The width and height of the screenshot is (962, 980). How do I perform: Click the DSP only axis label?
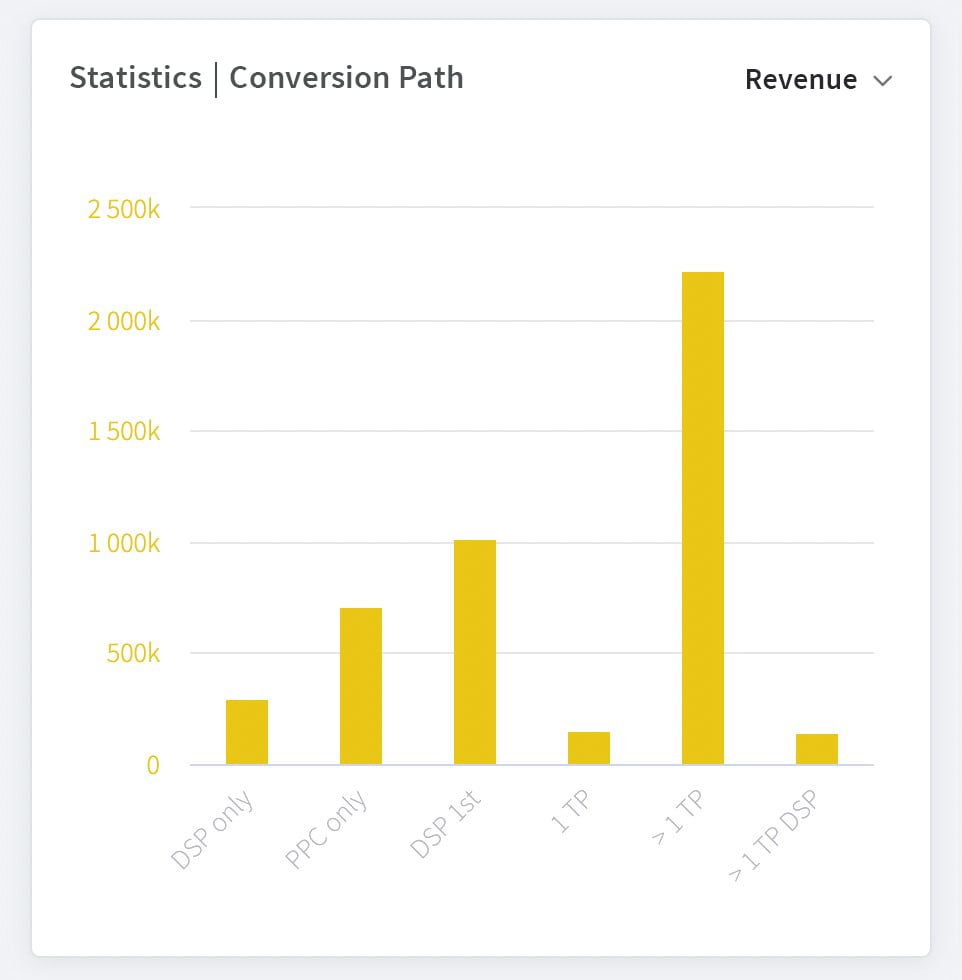coord(212,830)
